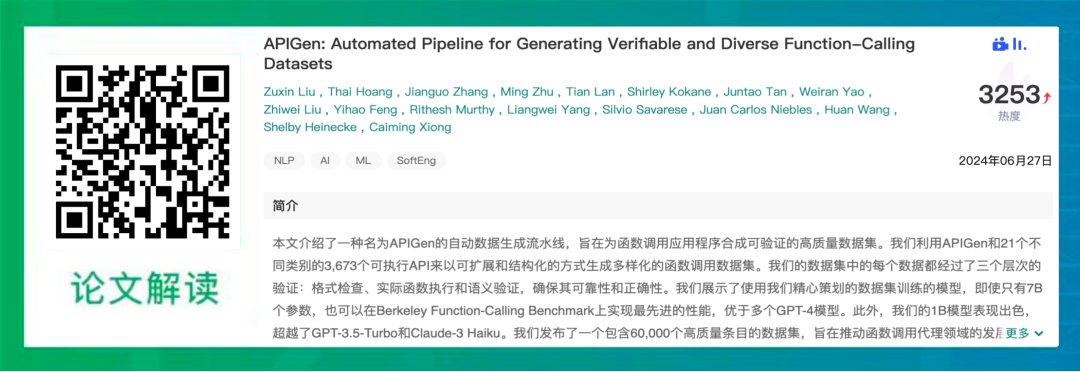Click the 简介 section header
This screenshot has height=372, width=1080.
pos(285,206)
